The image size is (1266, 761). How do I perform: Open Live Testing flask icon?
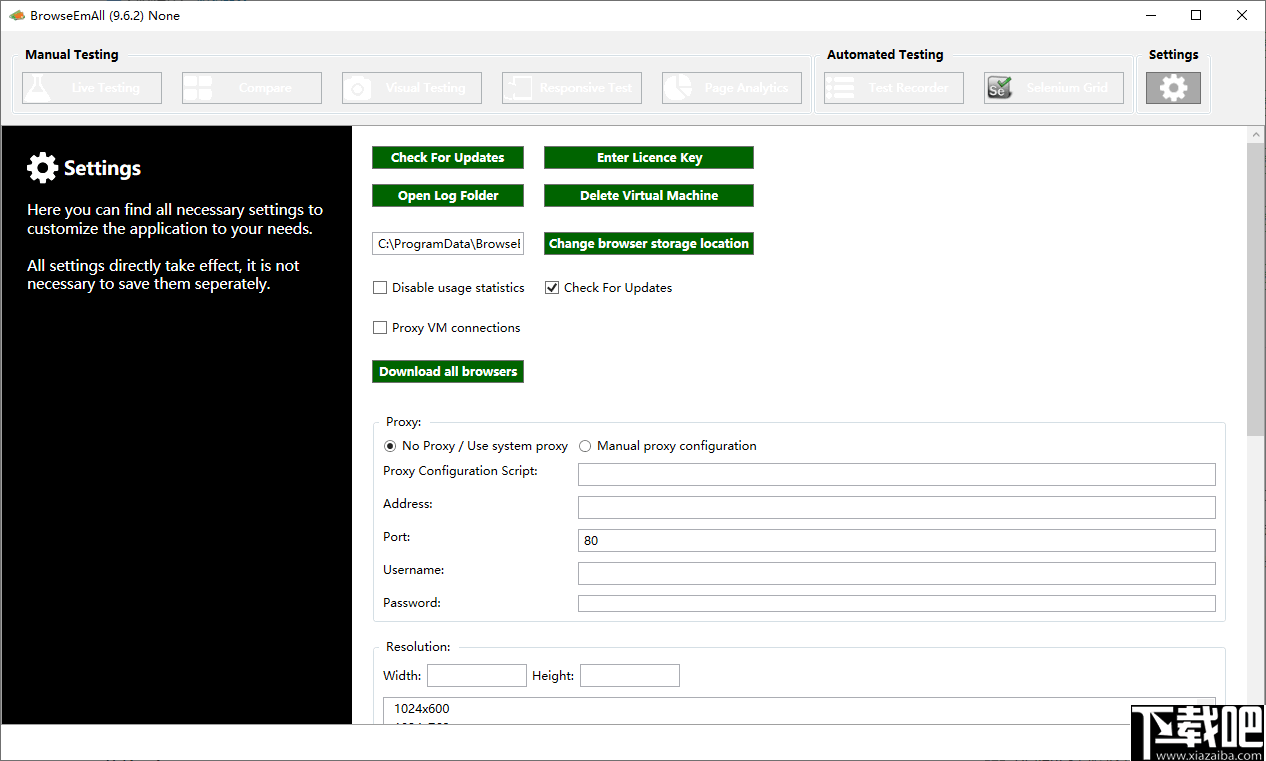click(37, 88)
